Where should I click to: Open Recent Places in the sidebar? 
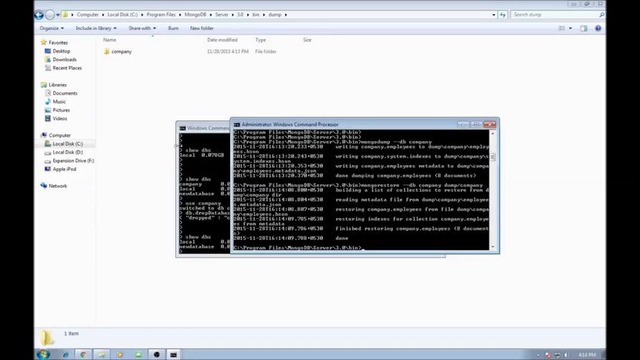(x=67, y=68)
